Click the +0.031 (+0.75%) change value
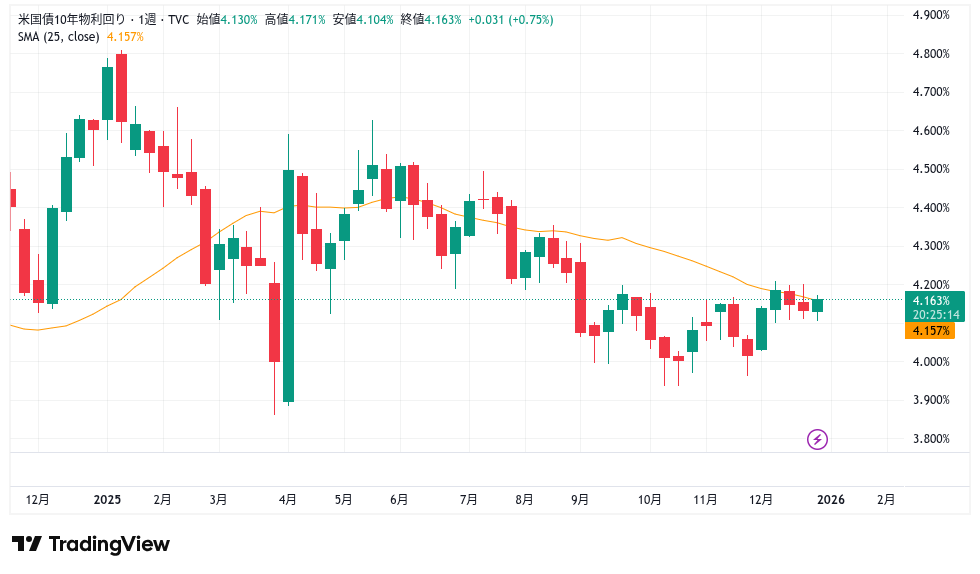980x574 pixels. [x=510, y=19]
